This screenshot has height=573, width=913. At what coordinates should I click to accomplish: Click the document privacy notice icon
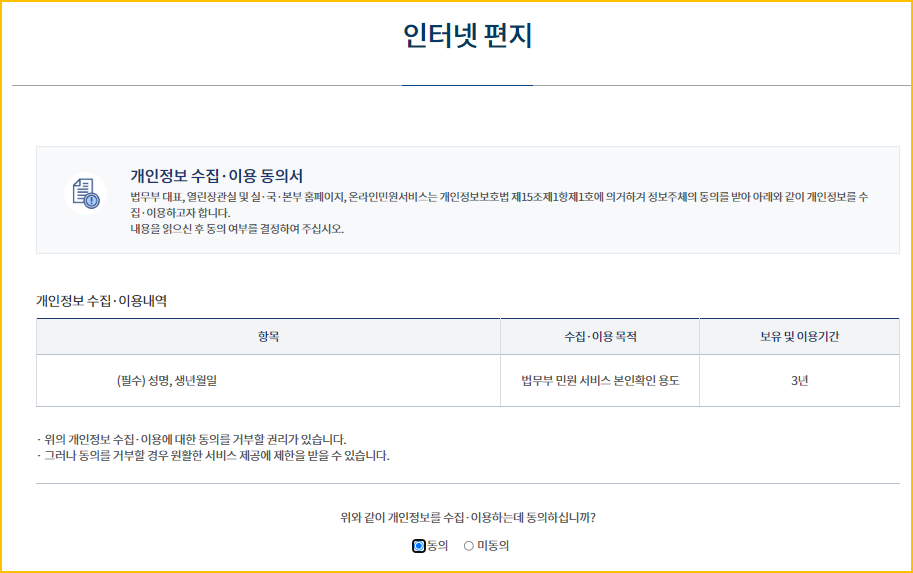tap(86, 193)
